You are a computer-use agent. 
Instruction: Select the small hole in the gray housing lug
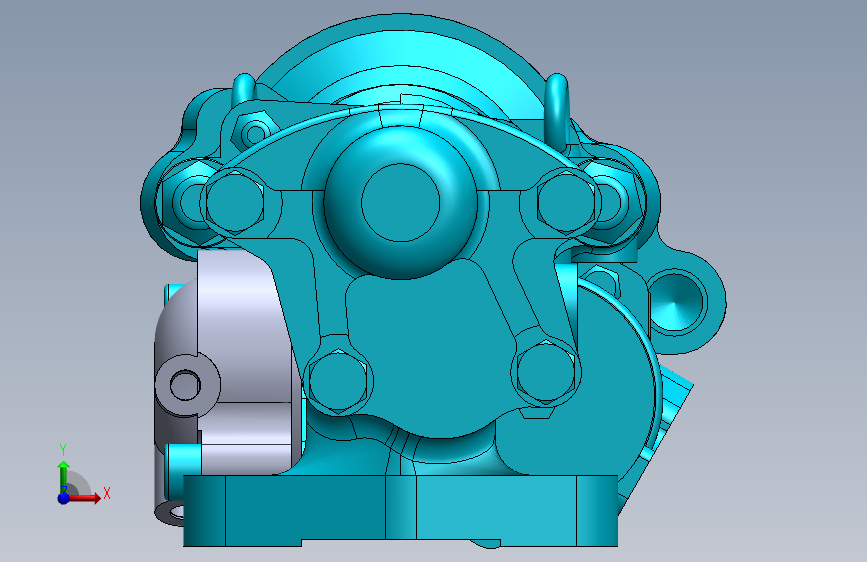point(185,385)
